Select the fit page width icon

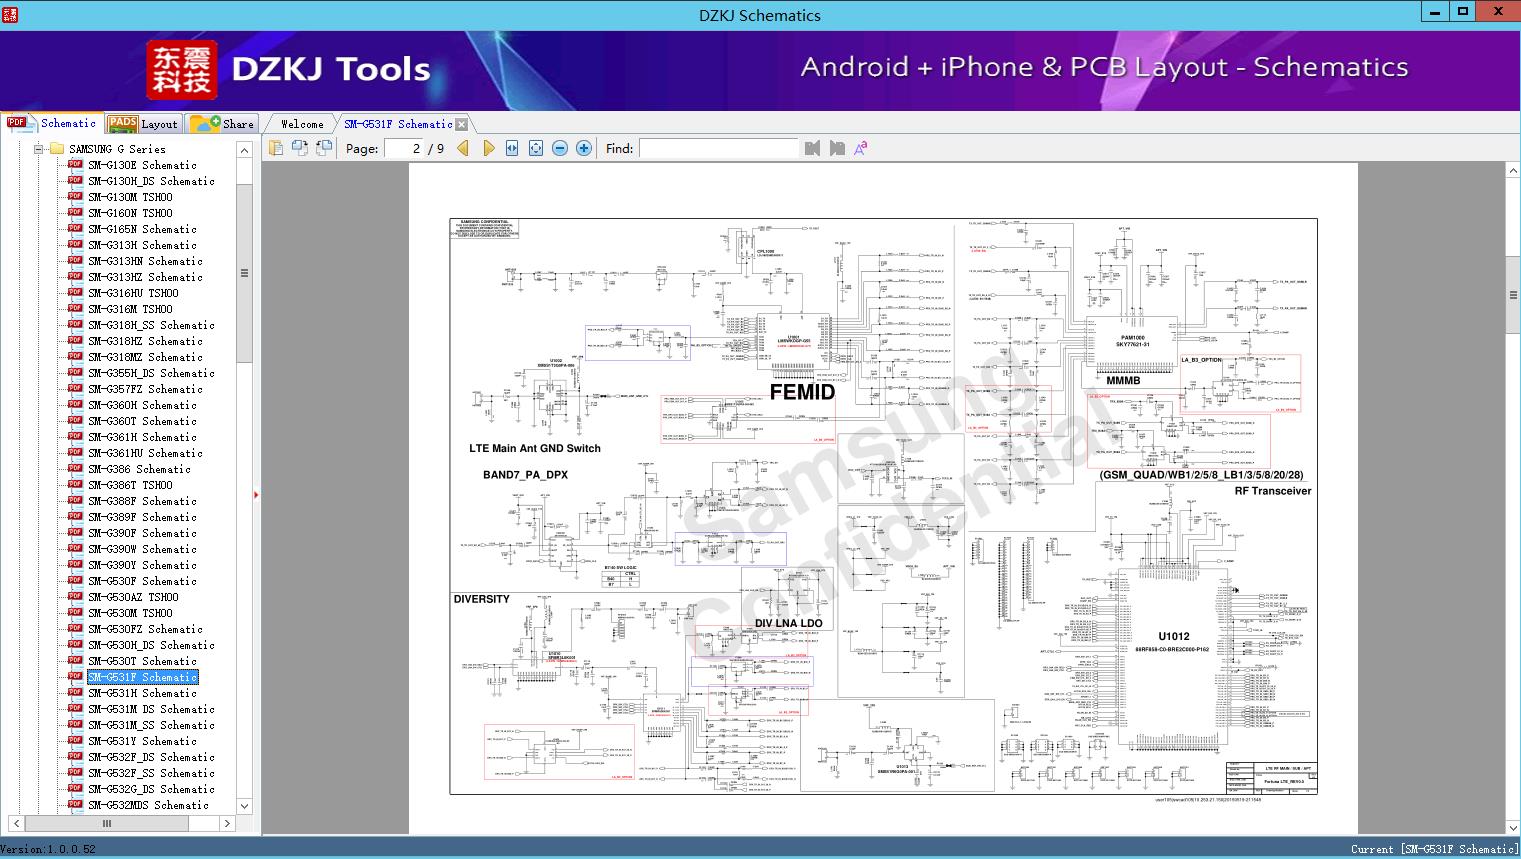[x=511, y=147]
